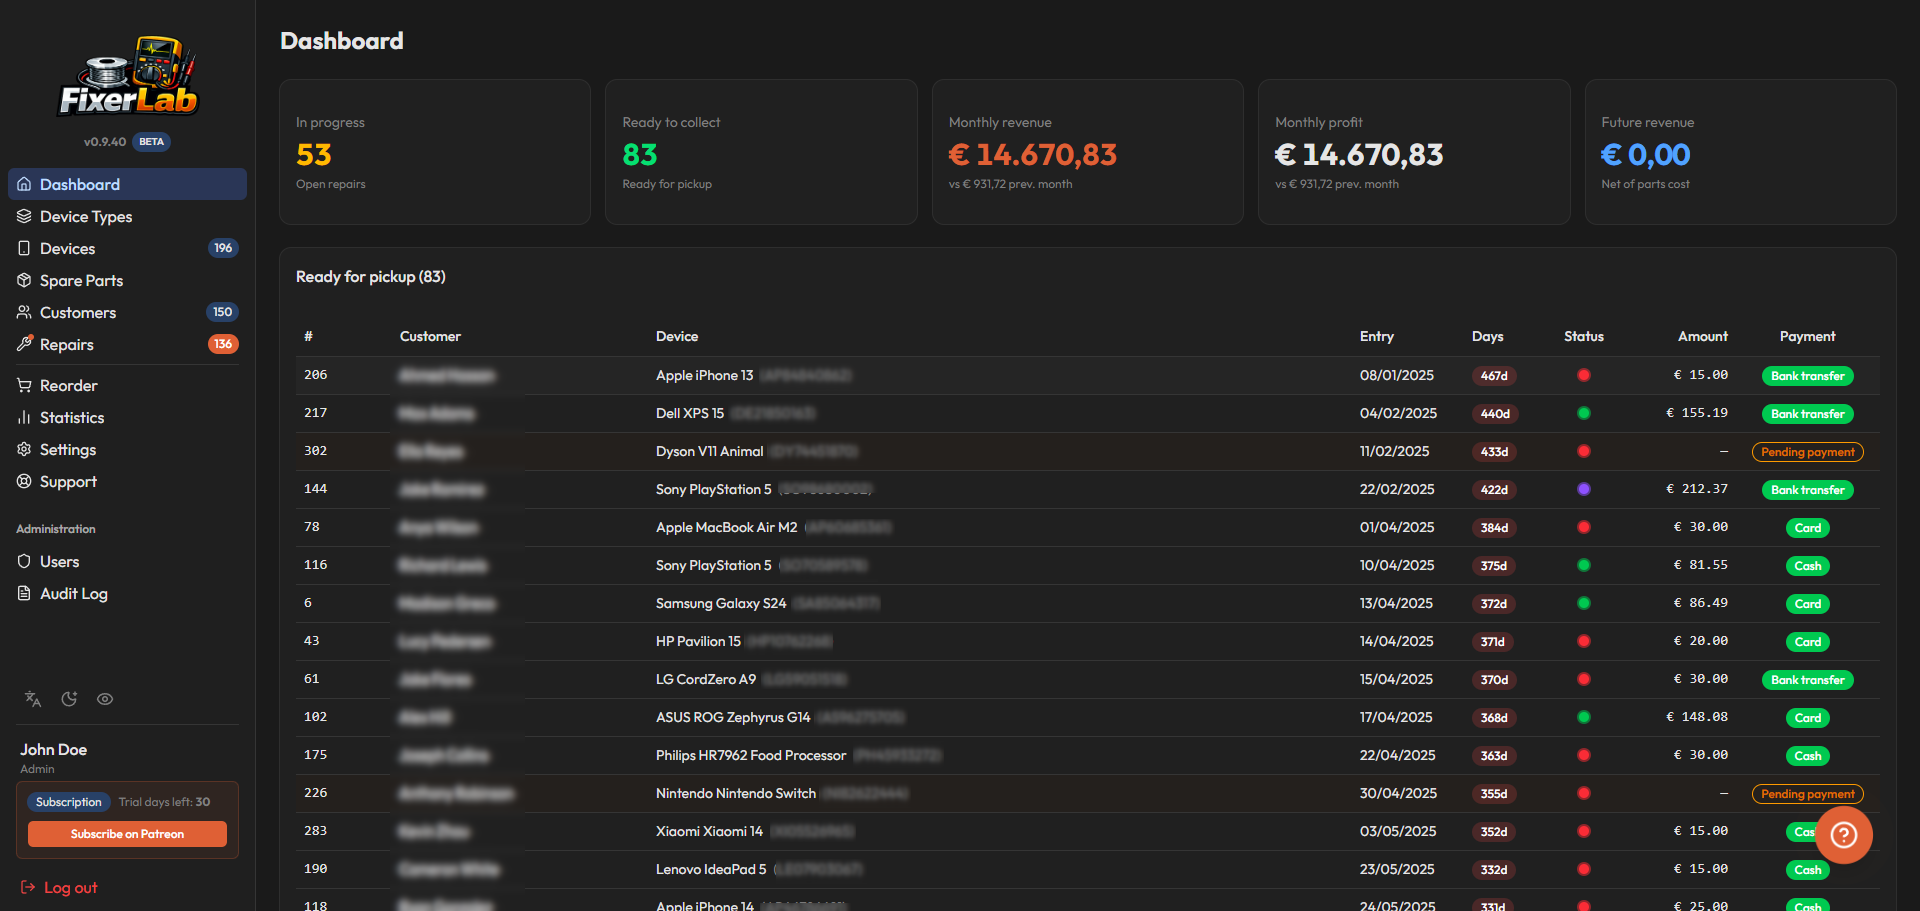Click the bar chart icon beside Statistics
The width and height of the screenshot is (1920, 911).
24,417
